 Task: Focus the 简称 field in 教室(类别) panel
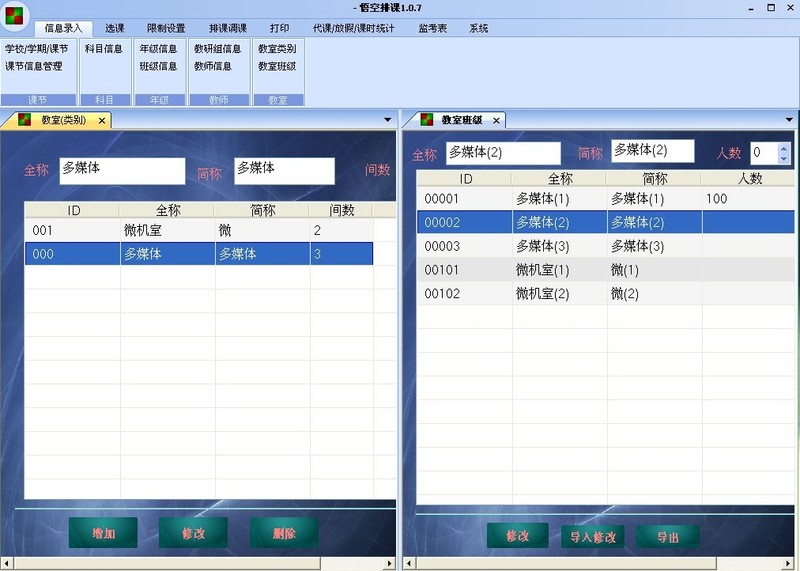pyautogui.click(x=285, y=171)
